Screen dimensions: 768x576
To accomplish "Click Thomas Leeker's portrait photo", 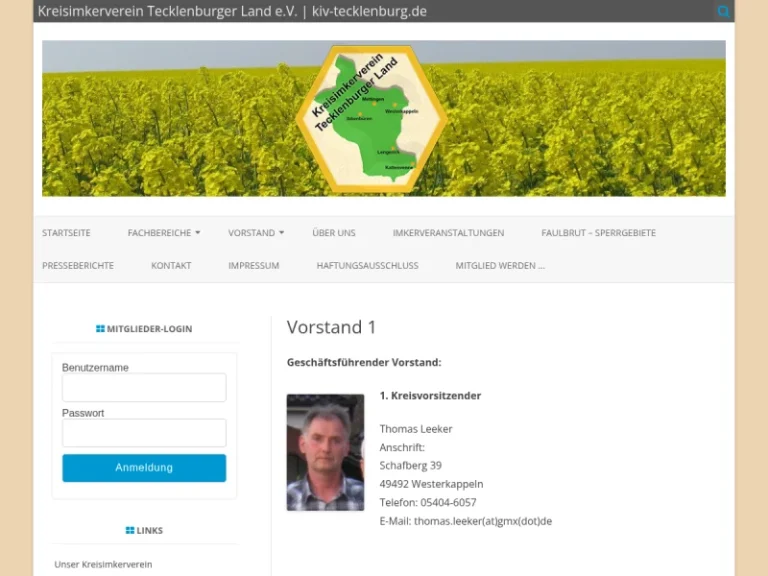I will [325, 453].
